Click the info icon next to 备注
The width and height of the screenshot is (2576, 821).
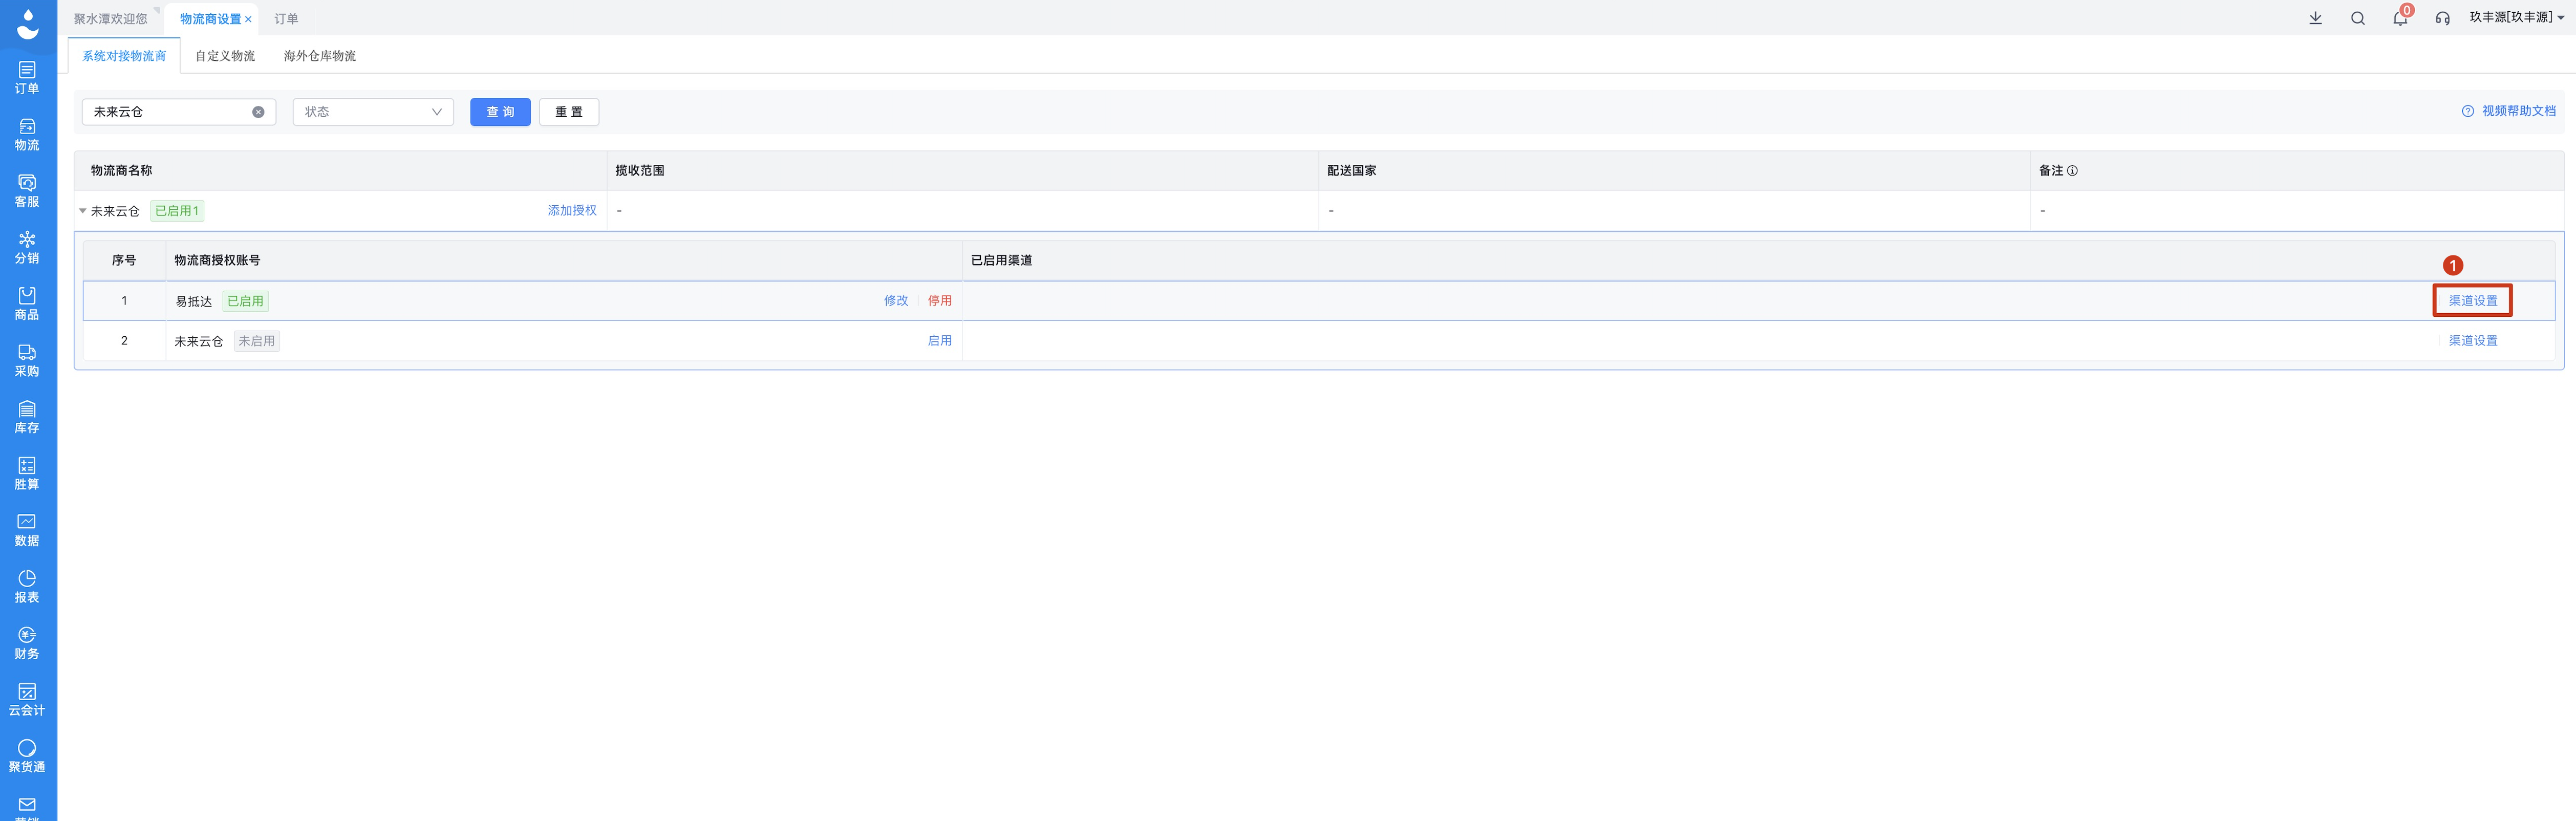click(2072, 171)
